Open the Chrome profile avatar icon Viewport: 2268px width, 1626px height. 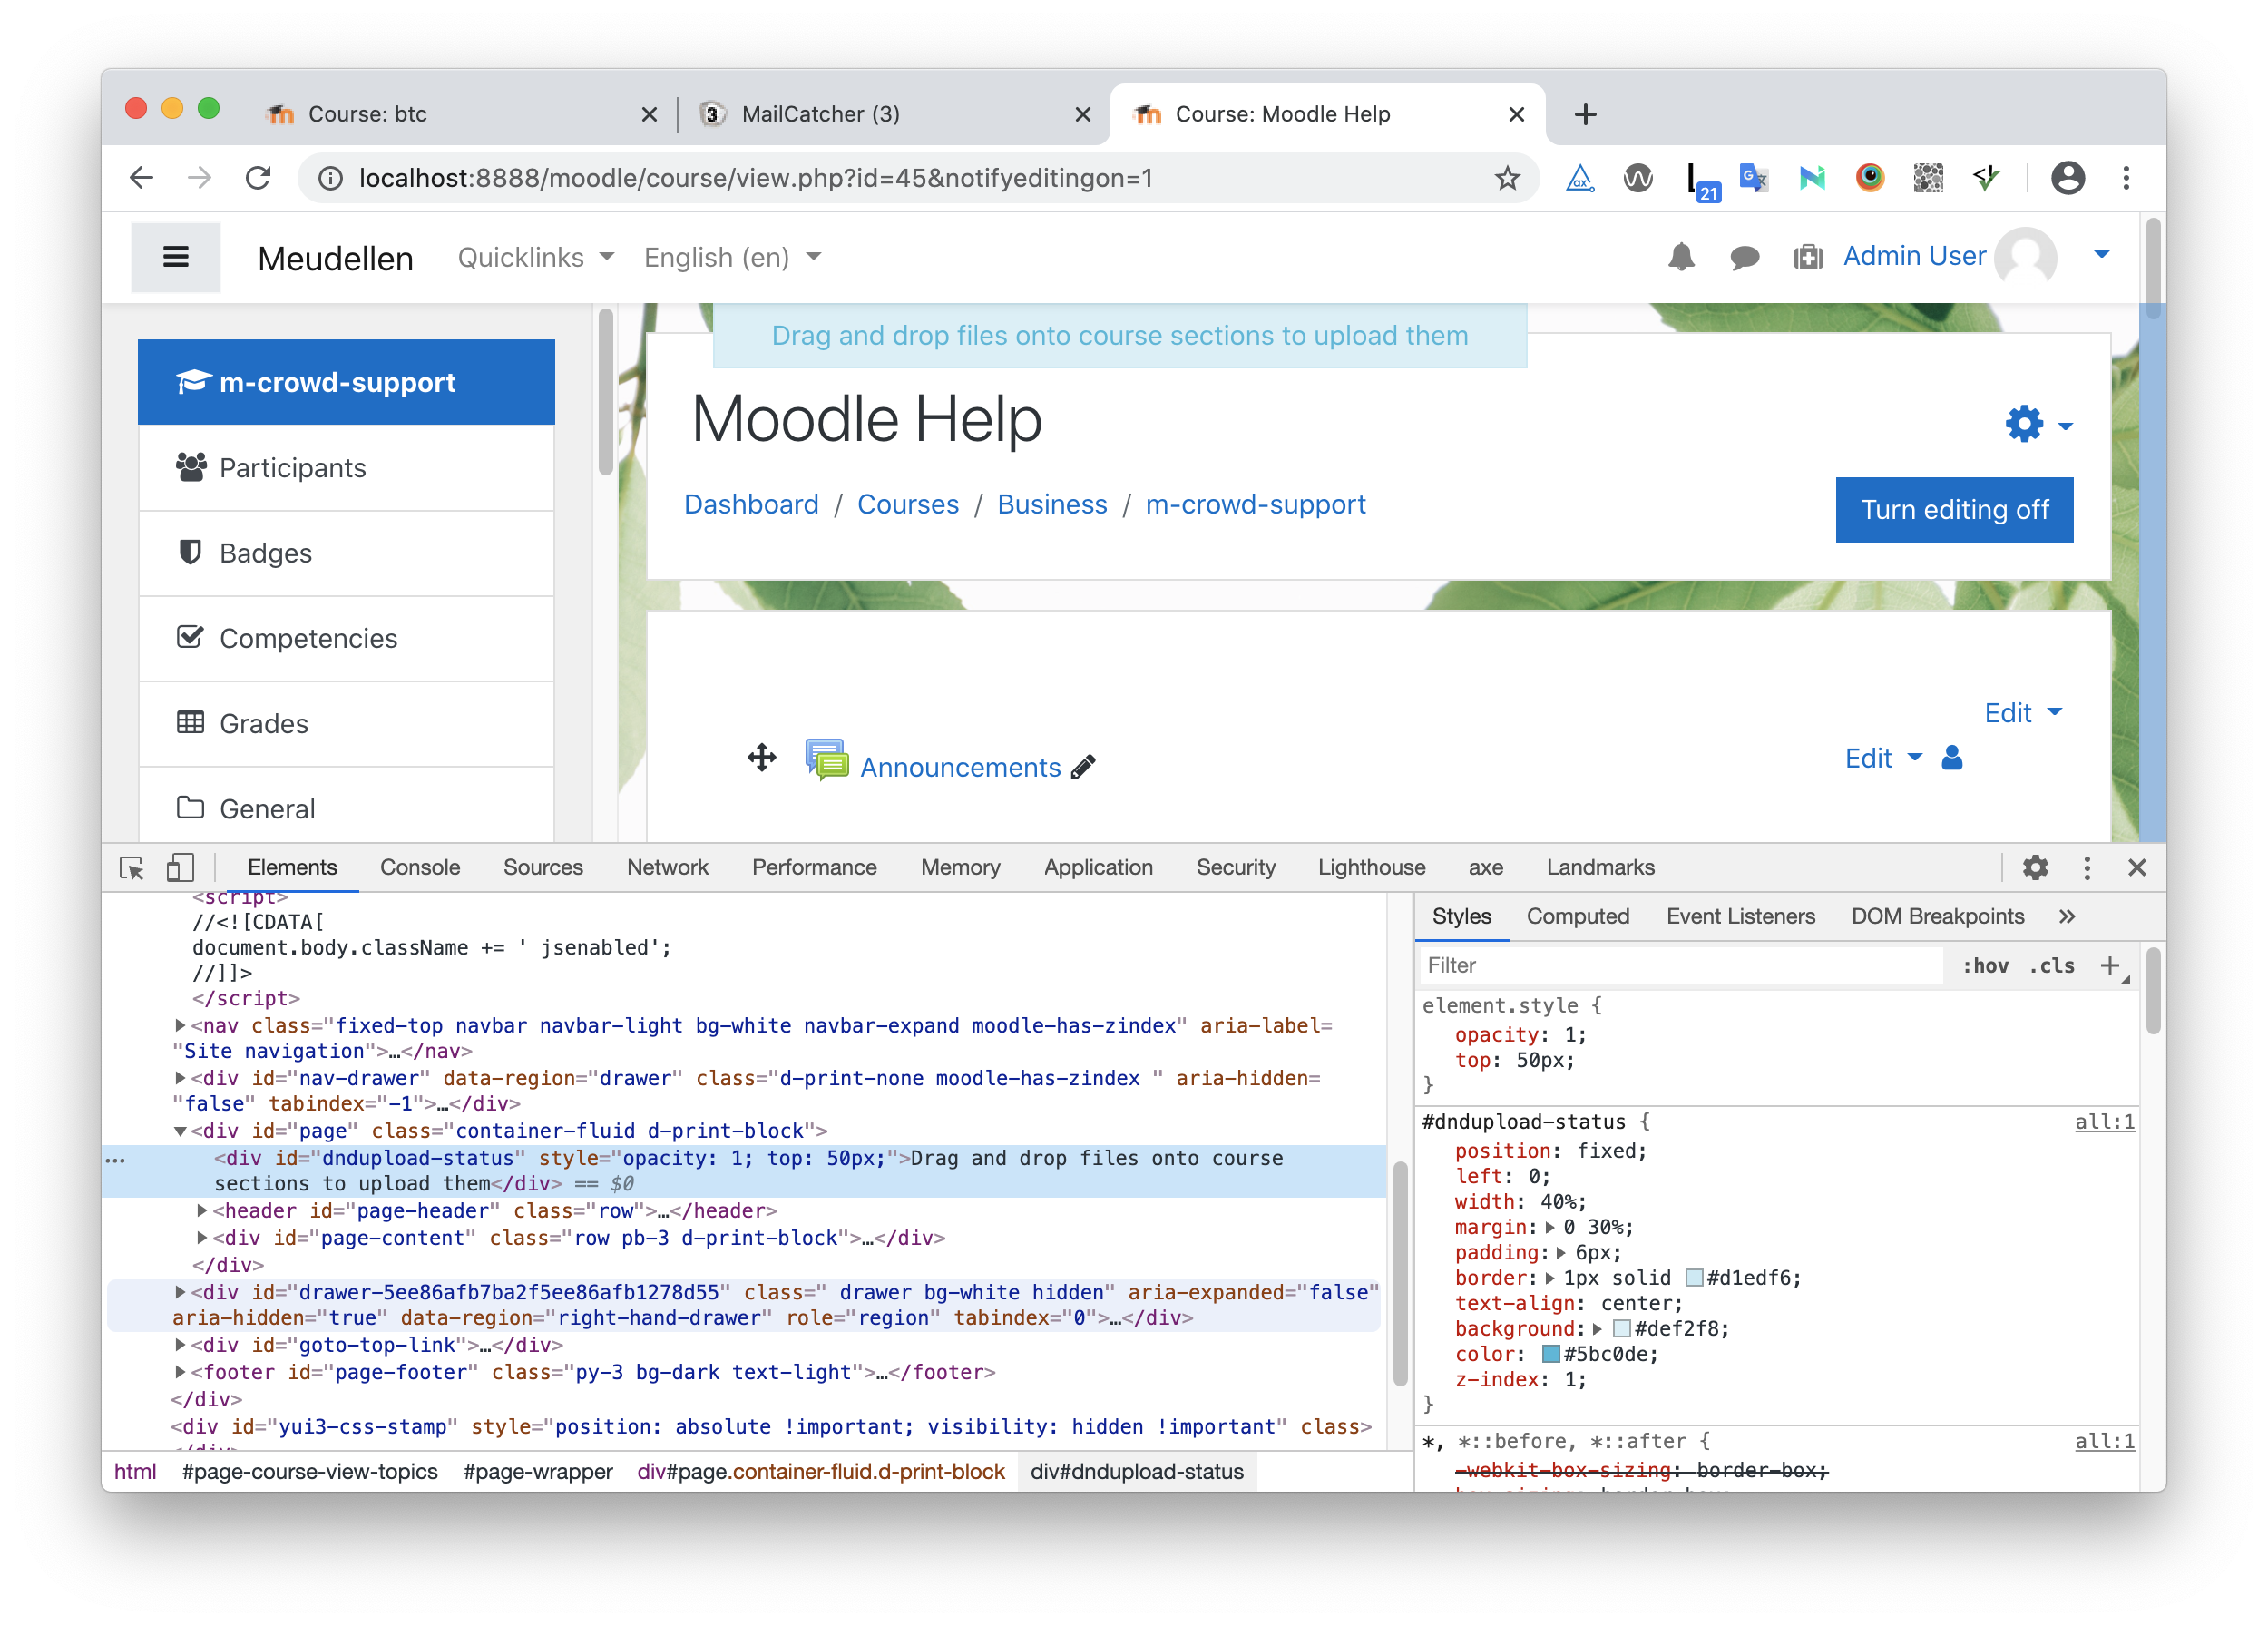click(2068, 178)
